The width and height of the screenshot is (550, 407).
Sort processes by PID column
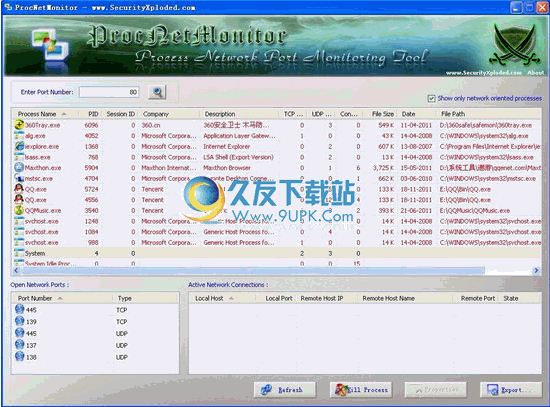pos(89,114)
